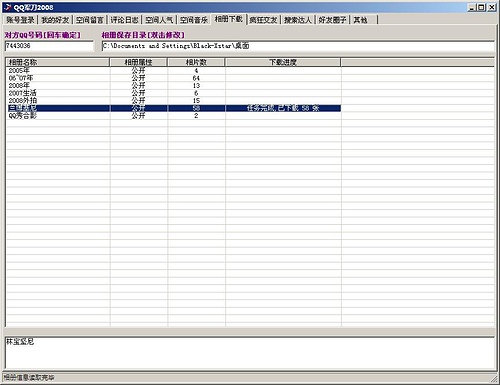The width and height of the screenshot is (500, 385).
Task: Select the 2005年 album row
Action: [173, 70]
